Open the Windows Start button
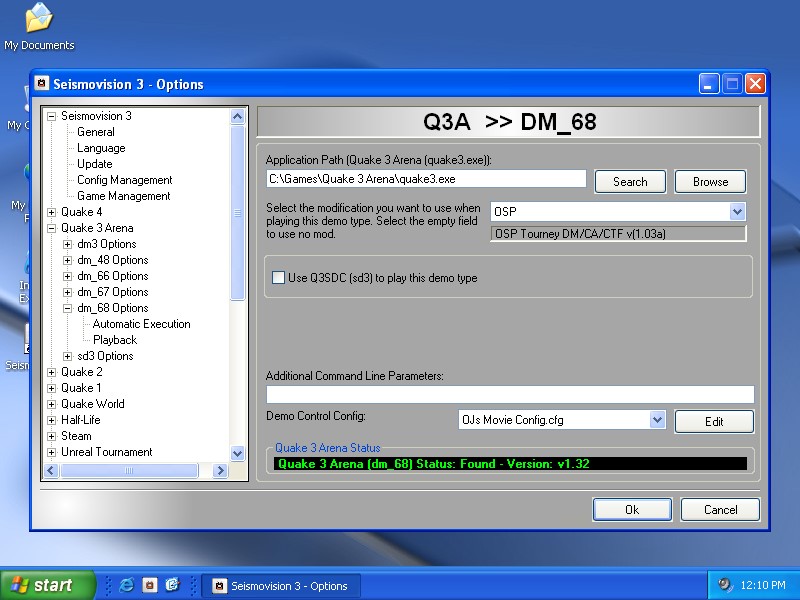The height and width of the screenshot is (600, 800). (x=48, y=585)
